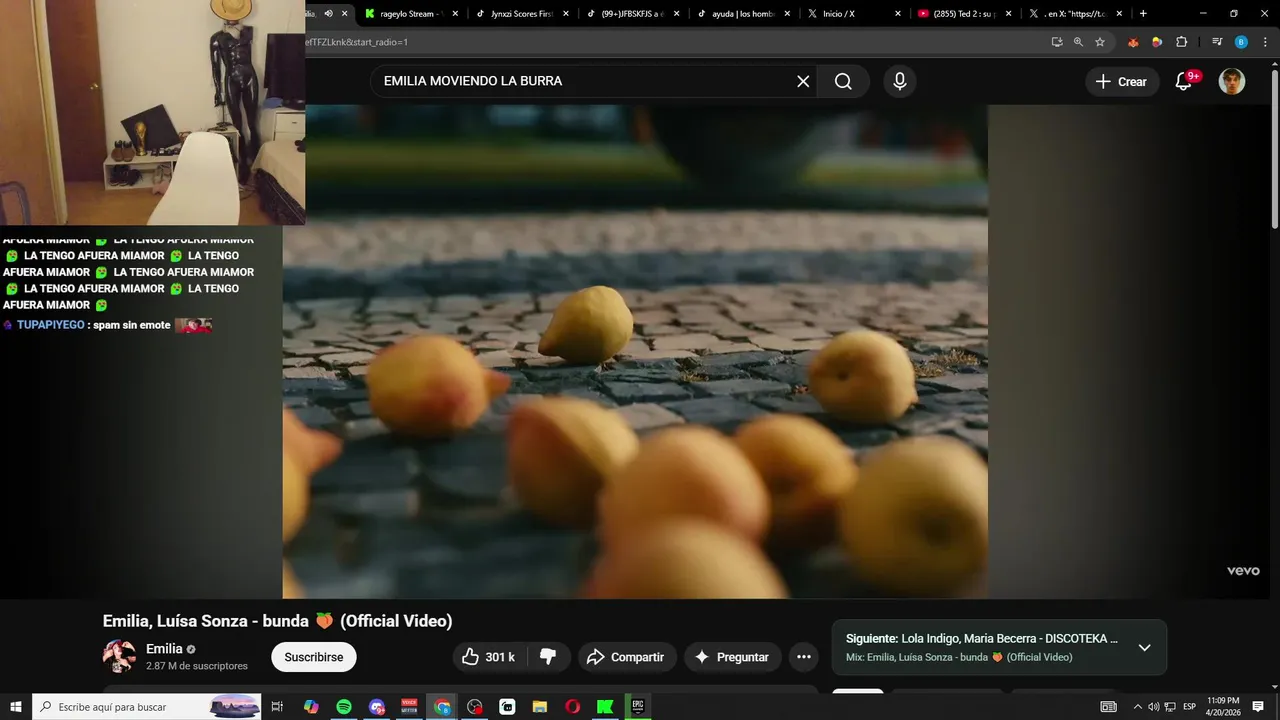The width and height of the screenshot is (1280, 720).
Task: Open Chrome extensions puzzle icon
Action: [1181, 42]
